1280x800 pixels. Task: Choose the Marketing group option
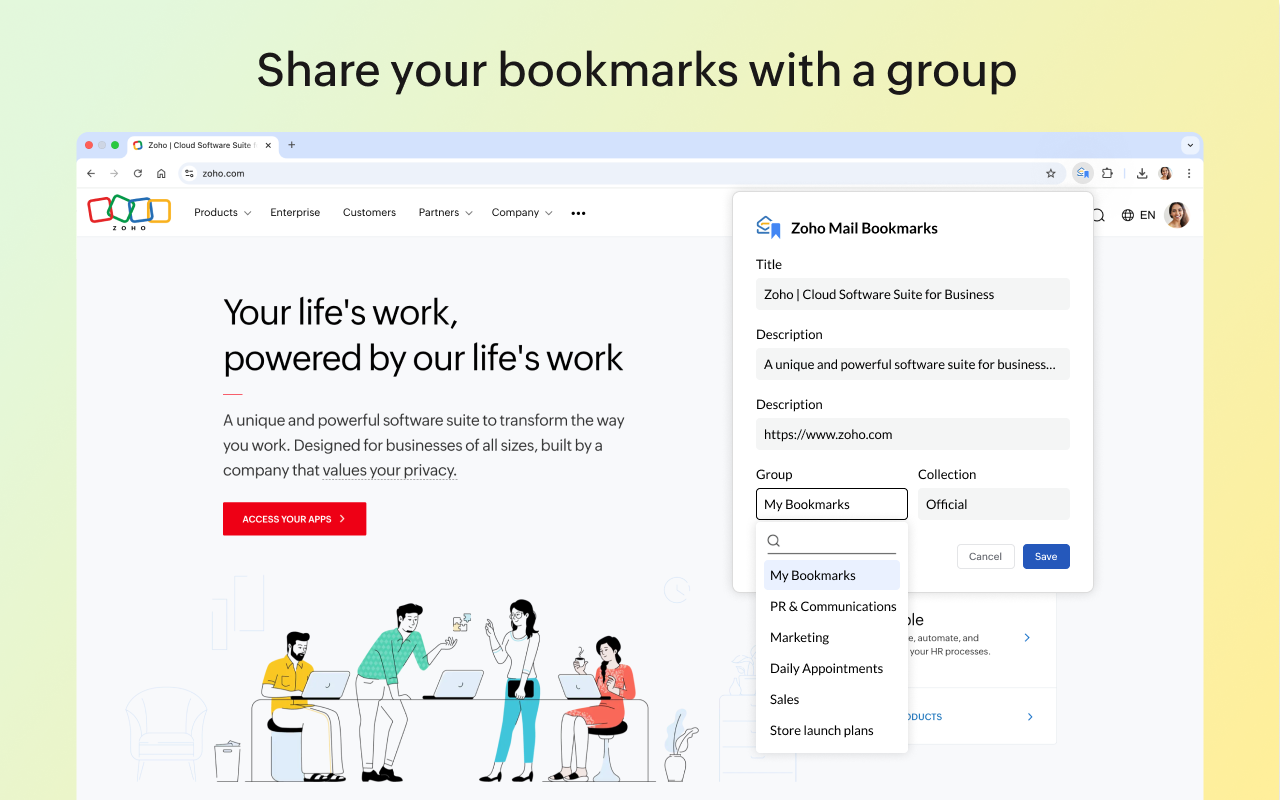pos(799,637)
